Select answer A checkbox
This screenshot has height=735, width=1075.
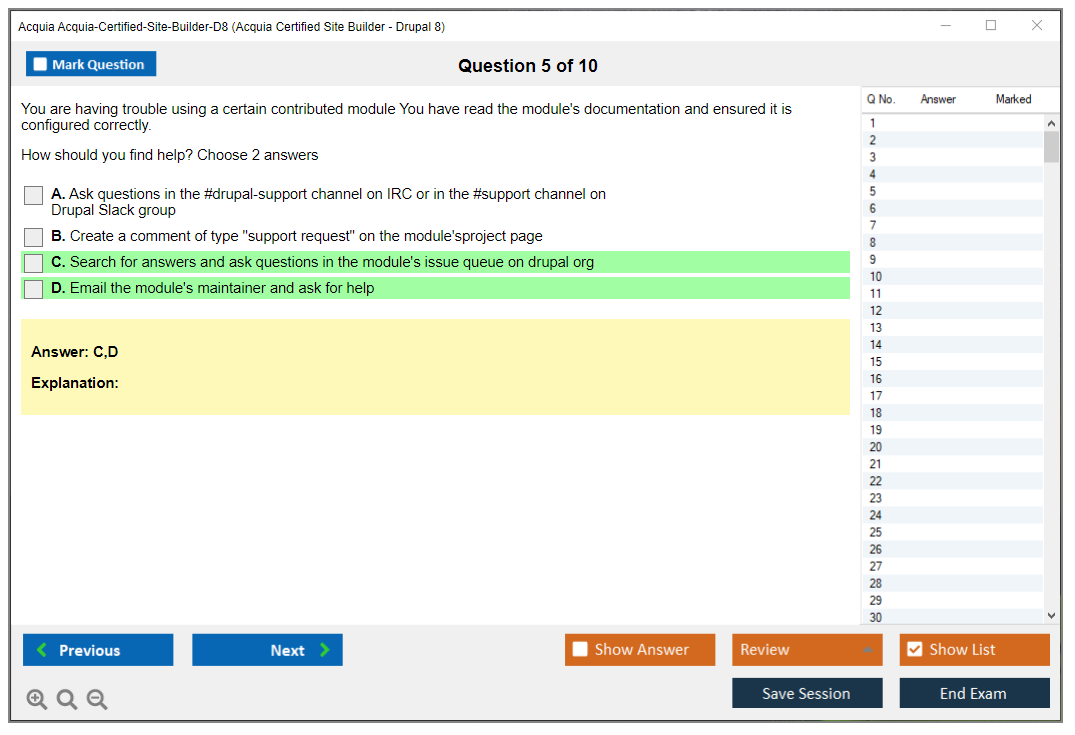(x=33, y=196)
